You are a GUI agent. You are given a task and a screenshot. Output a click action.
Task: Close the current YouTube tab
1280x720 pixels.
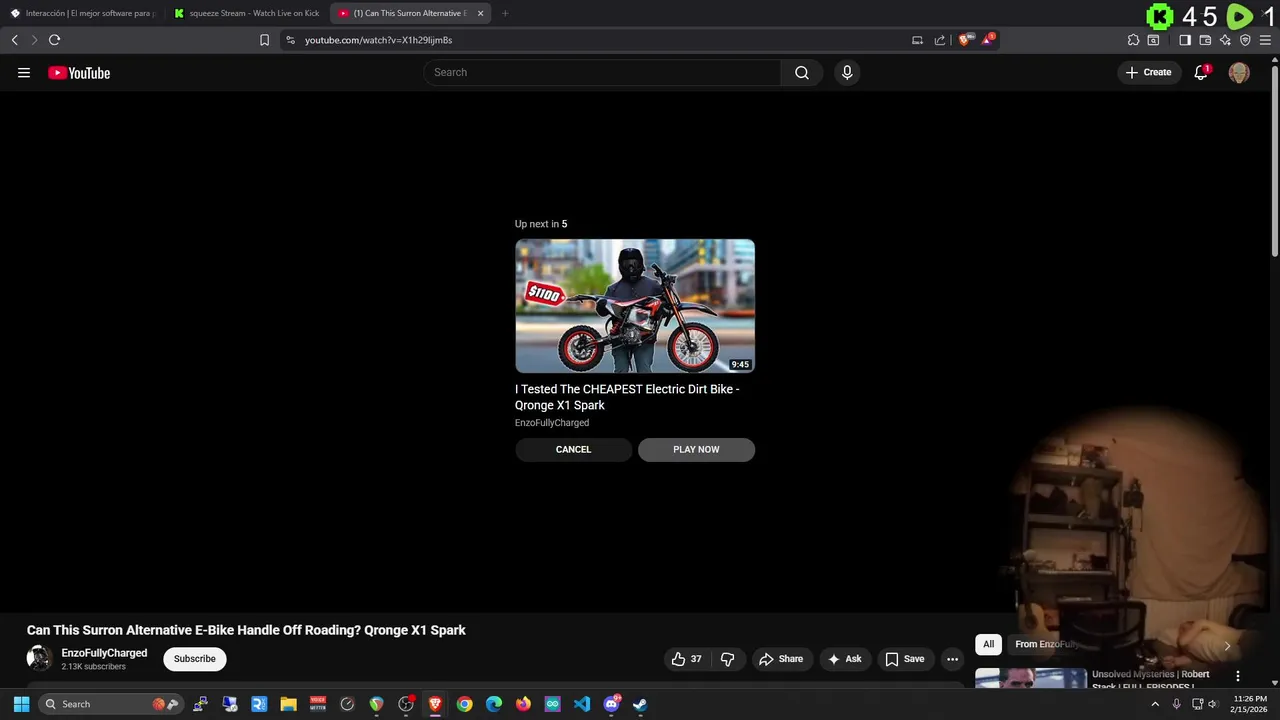tap(480, 13)
